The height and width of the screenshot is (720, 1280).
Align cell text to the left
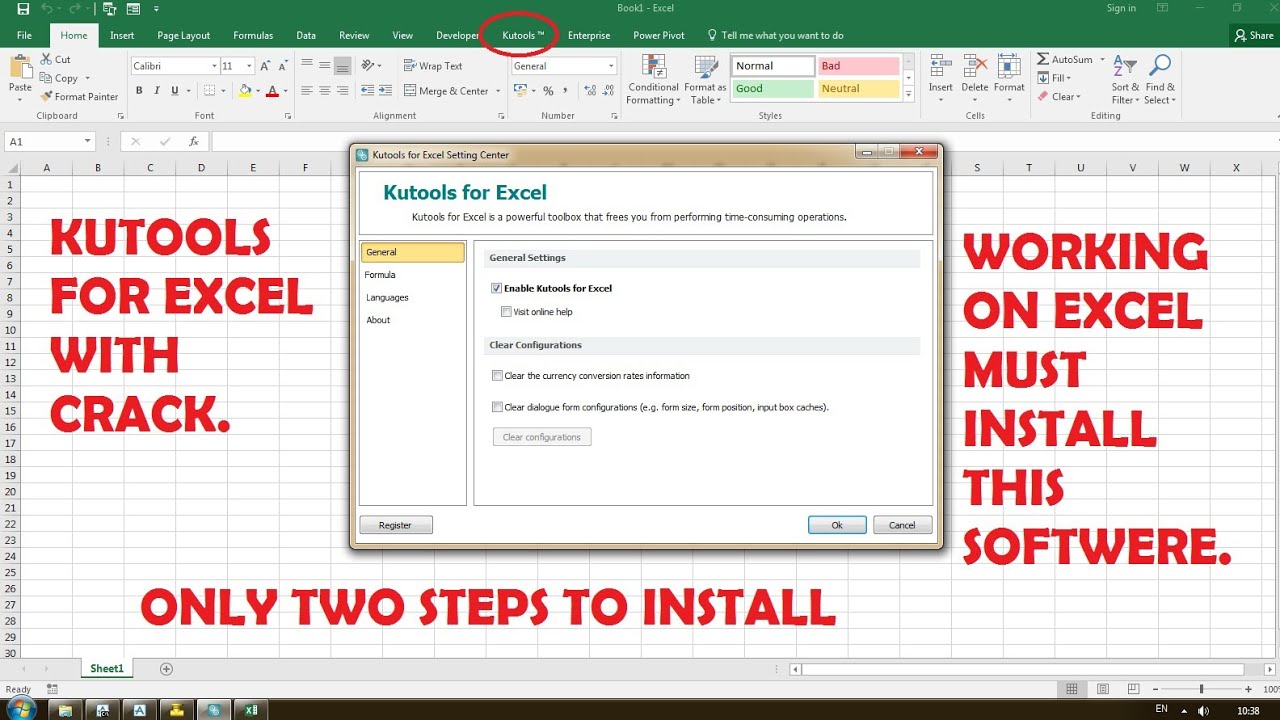[x=307, y=91]
